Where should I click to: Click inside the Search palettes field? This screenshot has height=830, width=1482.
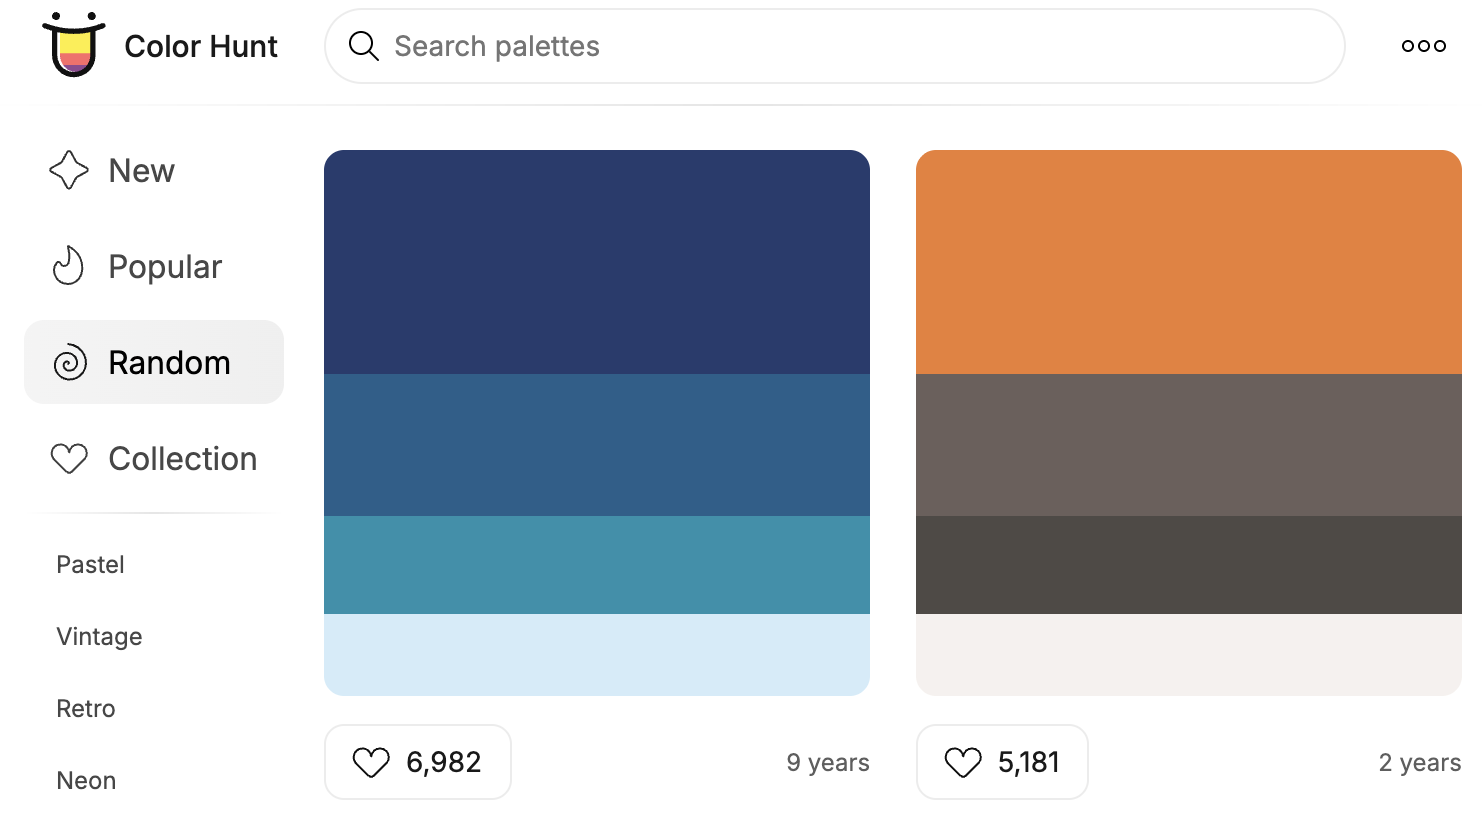tap(700, 46)
